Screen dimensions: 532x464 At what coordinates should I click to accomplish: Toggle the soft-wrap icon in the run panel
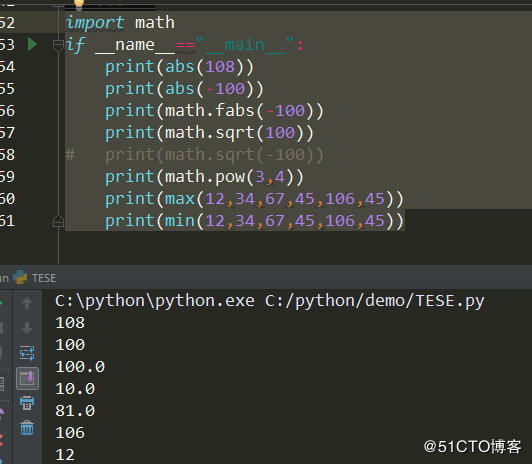tap(27, 353)
